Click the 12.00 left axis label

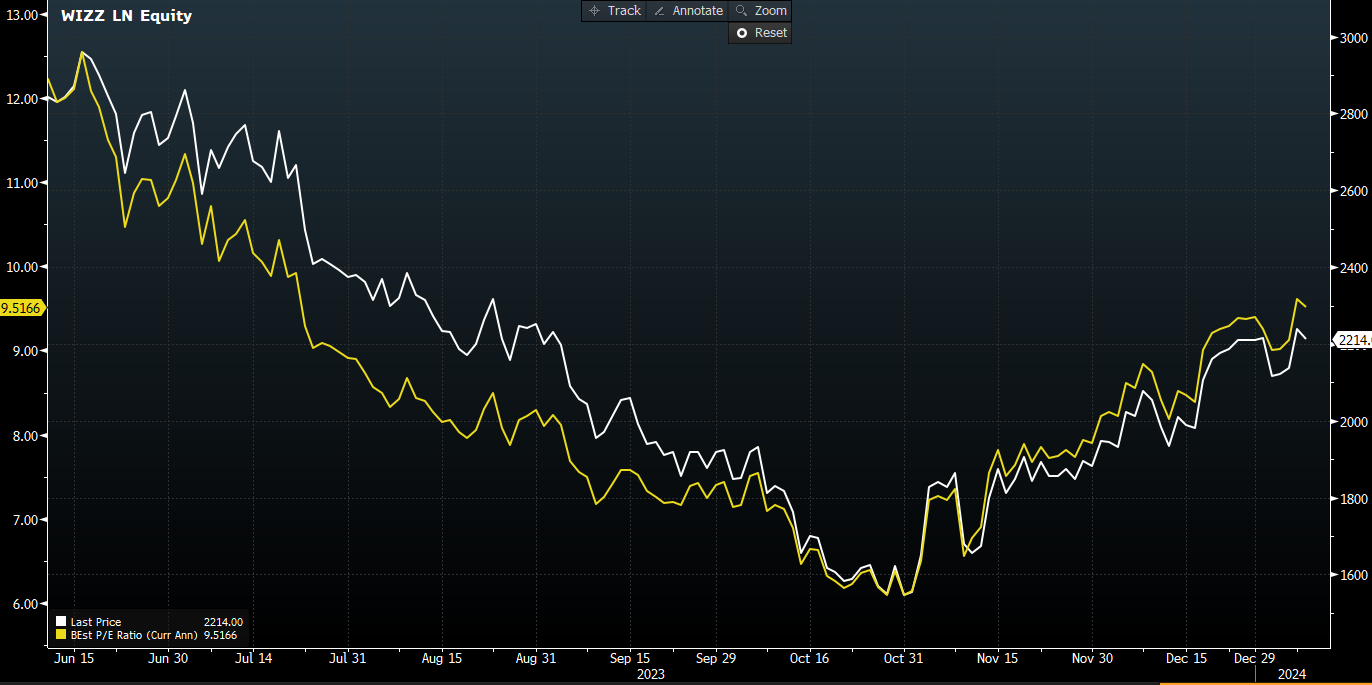[x=22, y=99]
